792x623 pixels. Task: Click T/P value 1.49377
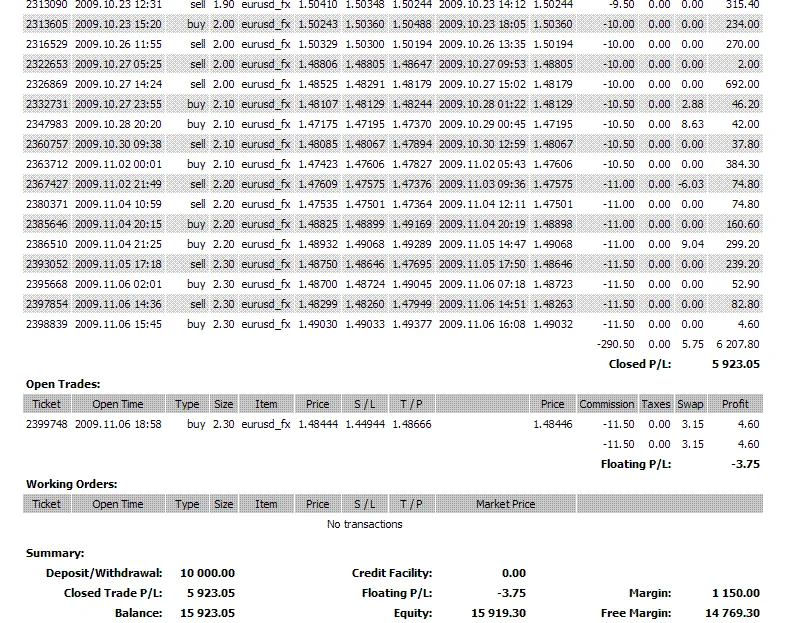click(x=412, y=324)
